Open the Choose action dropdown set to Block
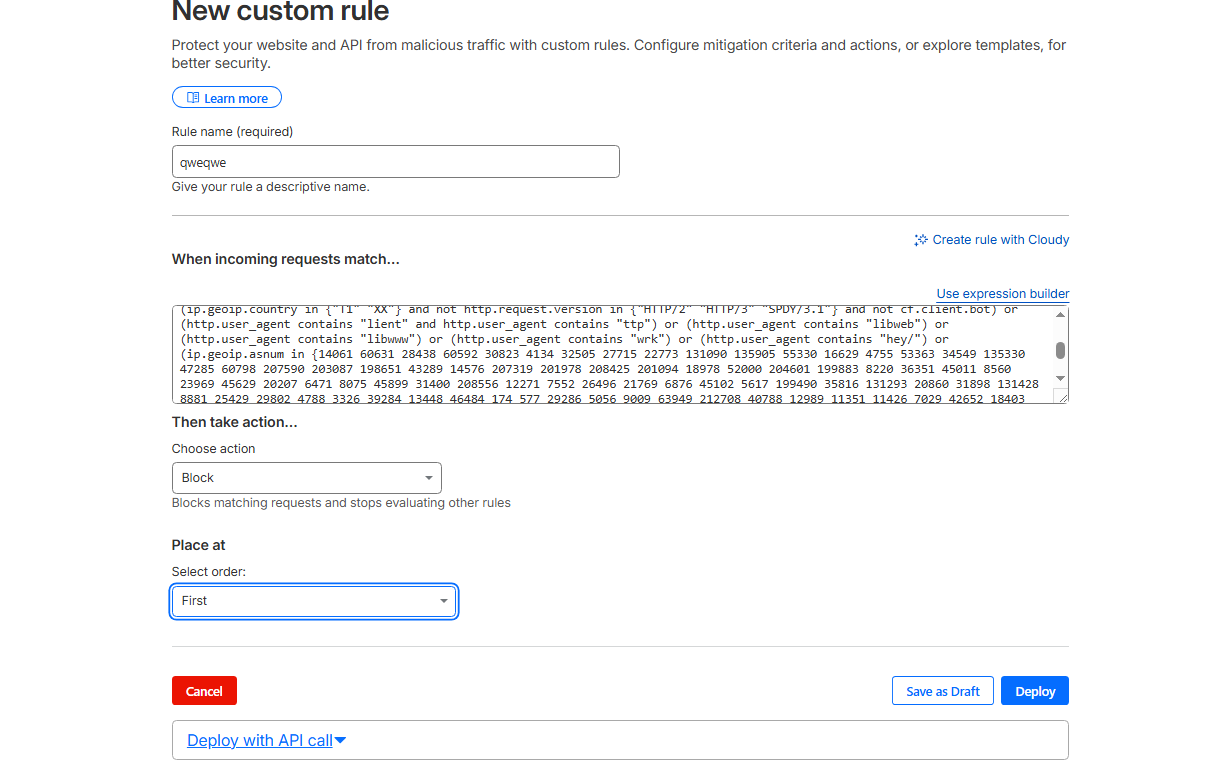 307,478
